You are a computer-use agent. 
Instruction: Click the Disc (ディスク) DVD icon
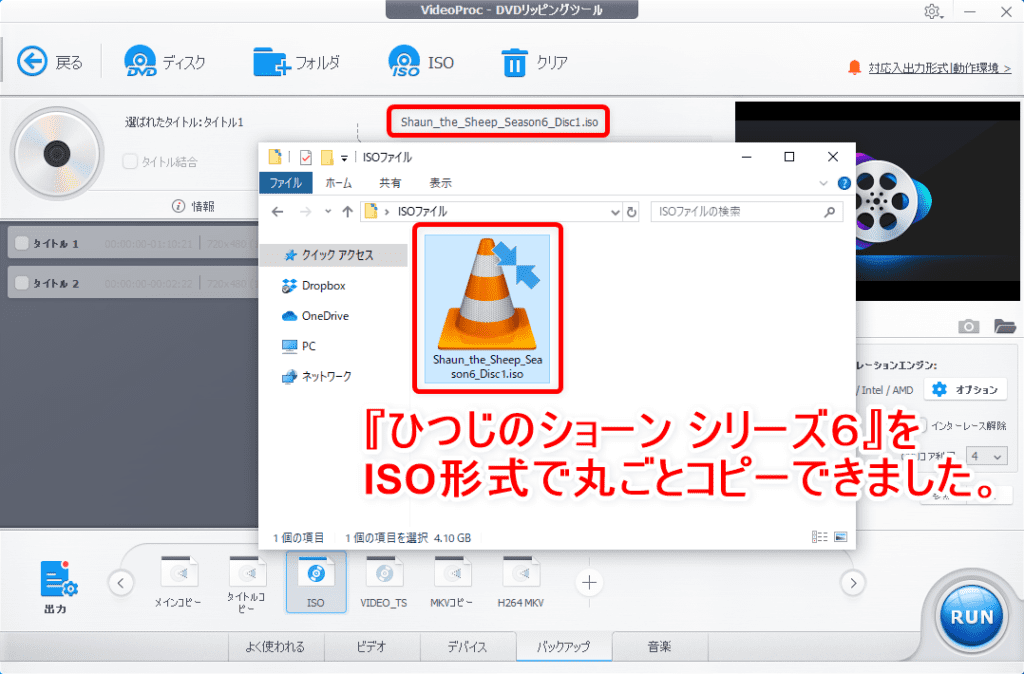click(142, 62)
